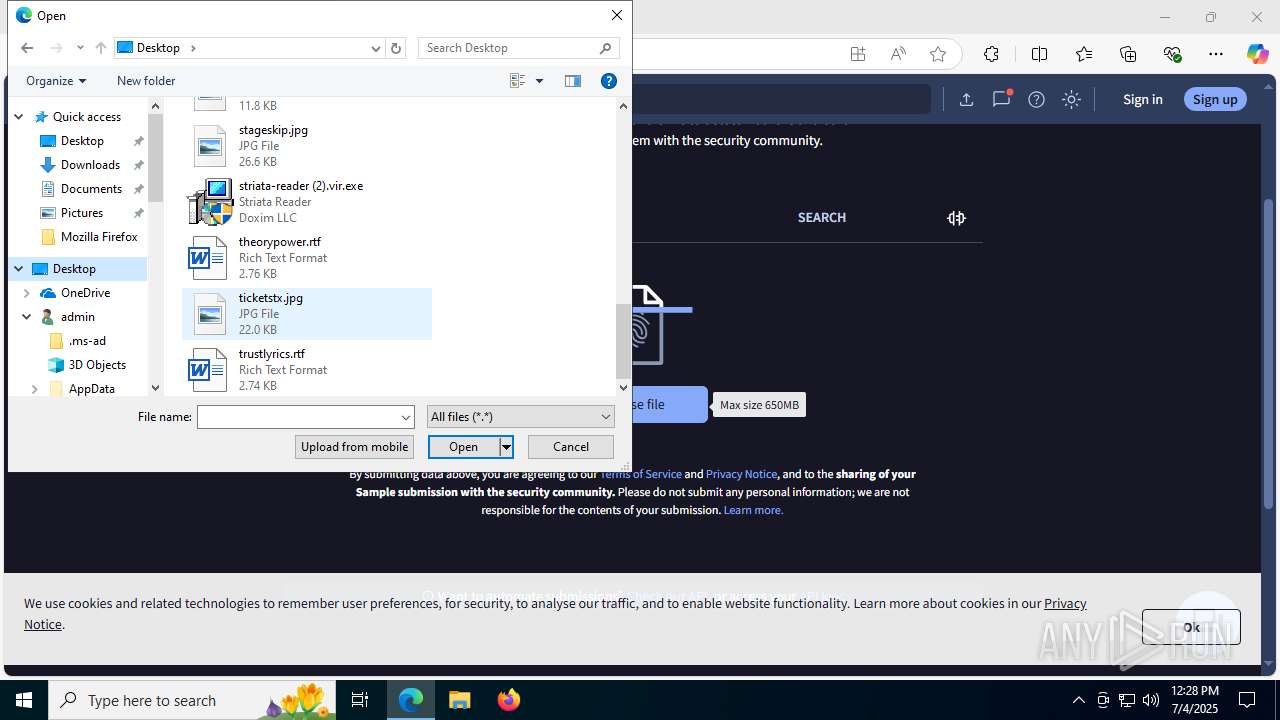Open the Mozilla Firefox folder
This screenshot has width=1280, height=720.
[99, 237]
